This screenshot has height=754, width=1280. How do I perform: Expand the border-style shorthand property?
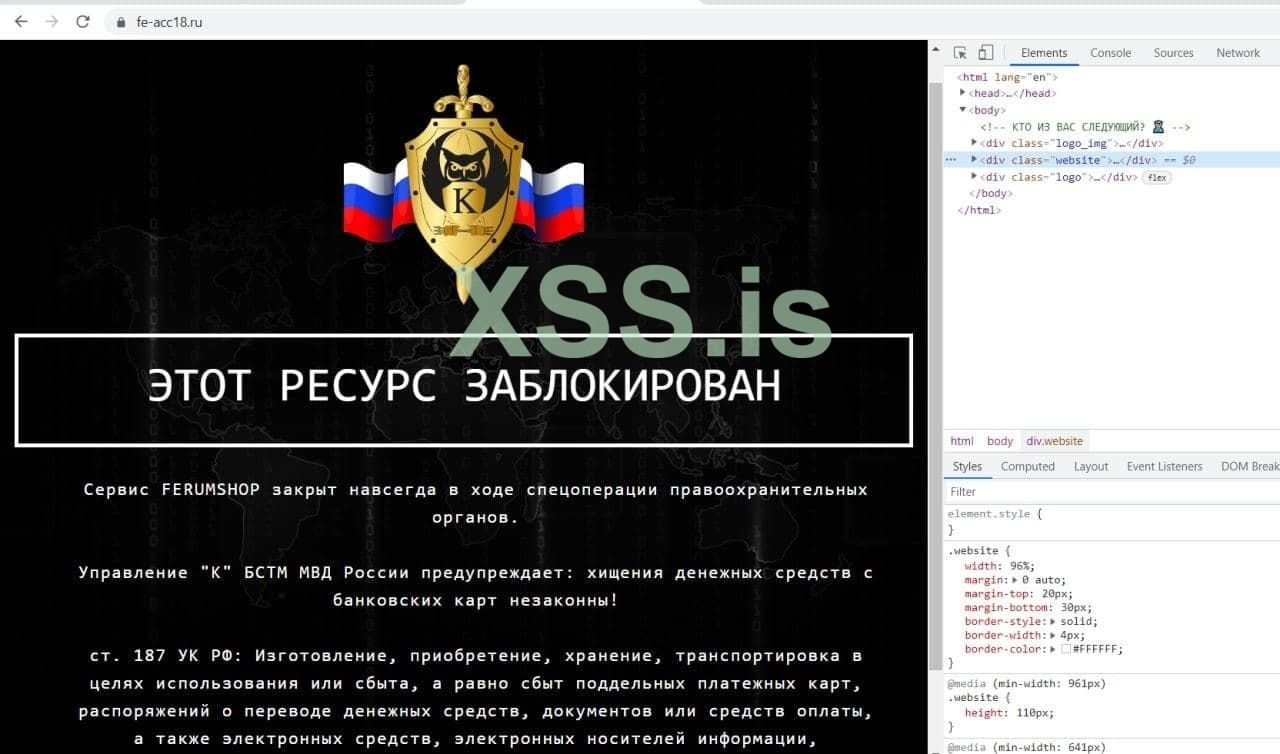pos(1054,622)
